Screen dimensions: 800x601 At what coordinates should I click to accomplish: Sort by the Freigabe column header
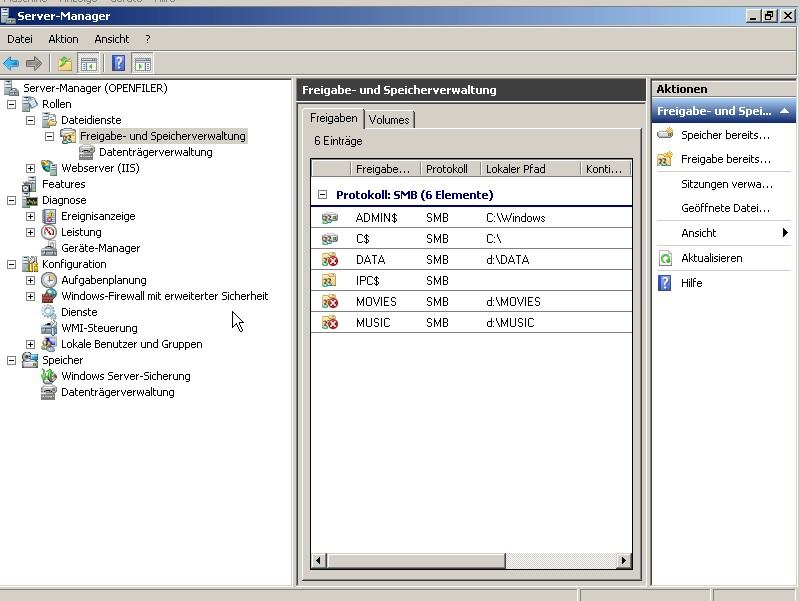385,169
